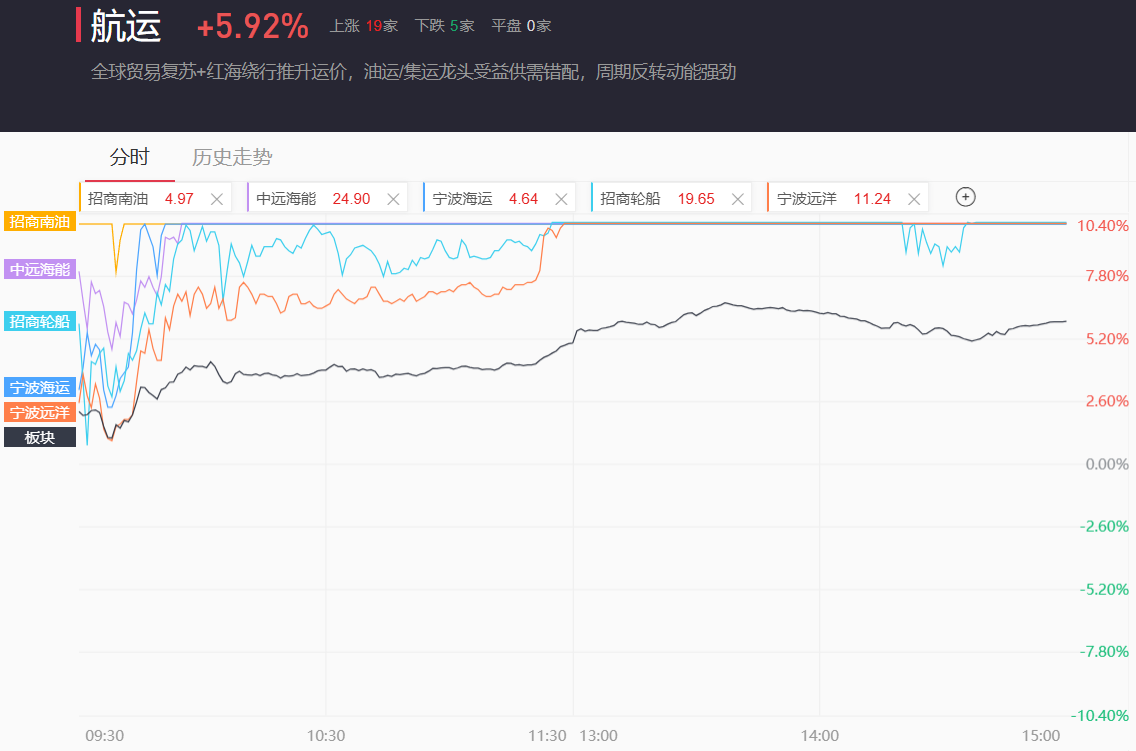The height and width of the screenshot is (751, 1136).
Task: Delete 宁波远洋 from the chart comparison
Action: coord(913,199)
